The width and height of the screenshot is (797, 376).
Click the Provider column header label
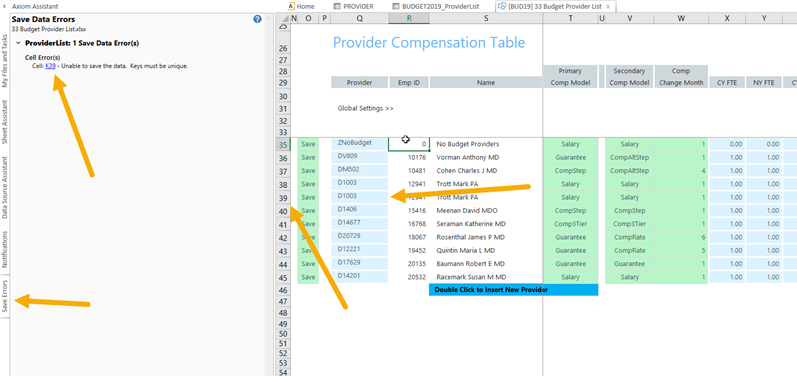359,82
